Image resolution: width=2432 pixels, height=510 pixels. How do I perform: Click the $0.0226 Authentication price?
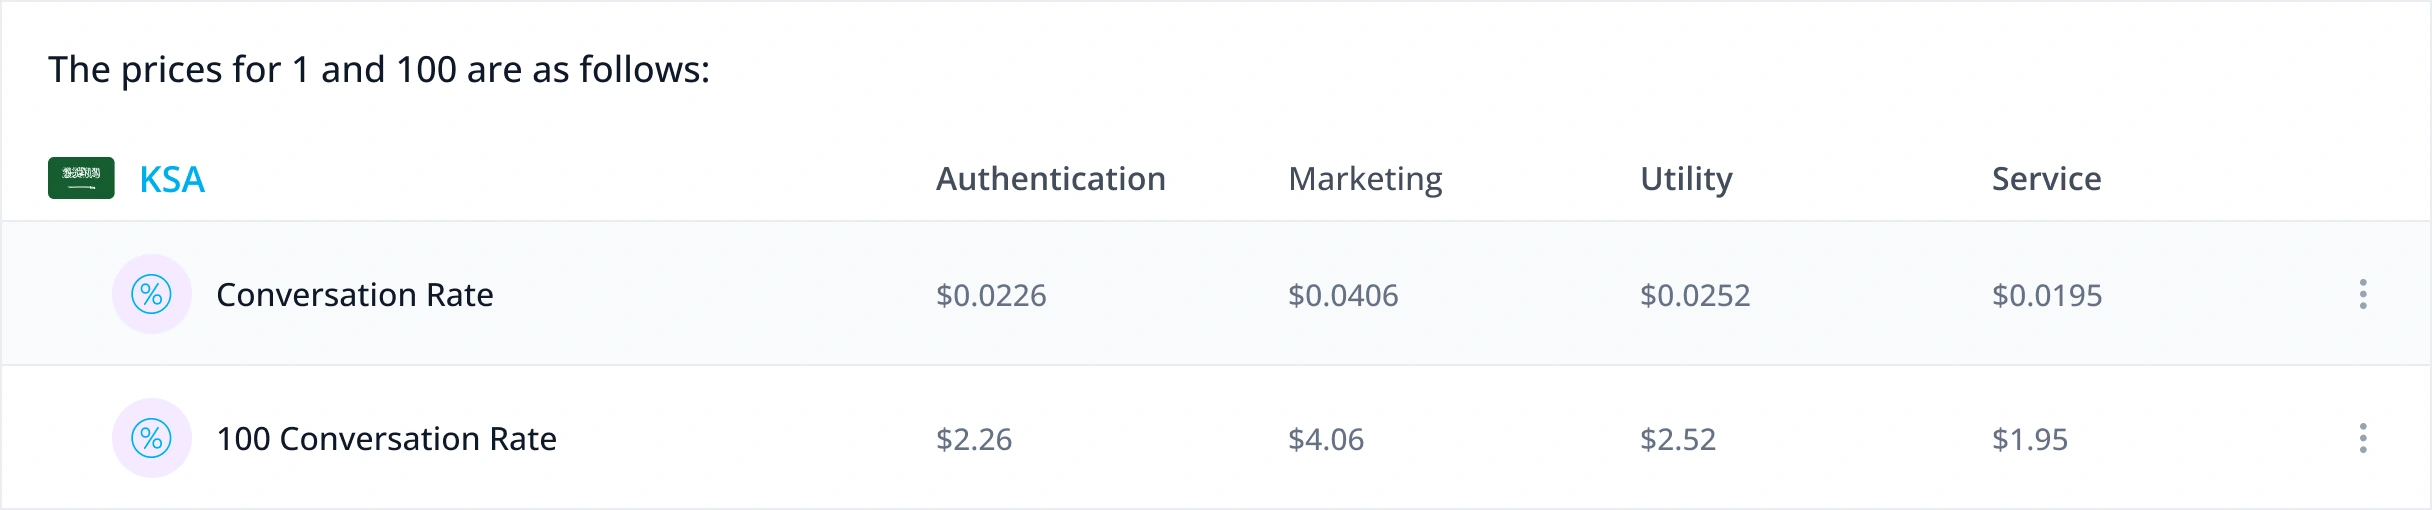tap(991, 295)
